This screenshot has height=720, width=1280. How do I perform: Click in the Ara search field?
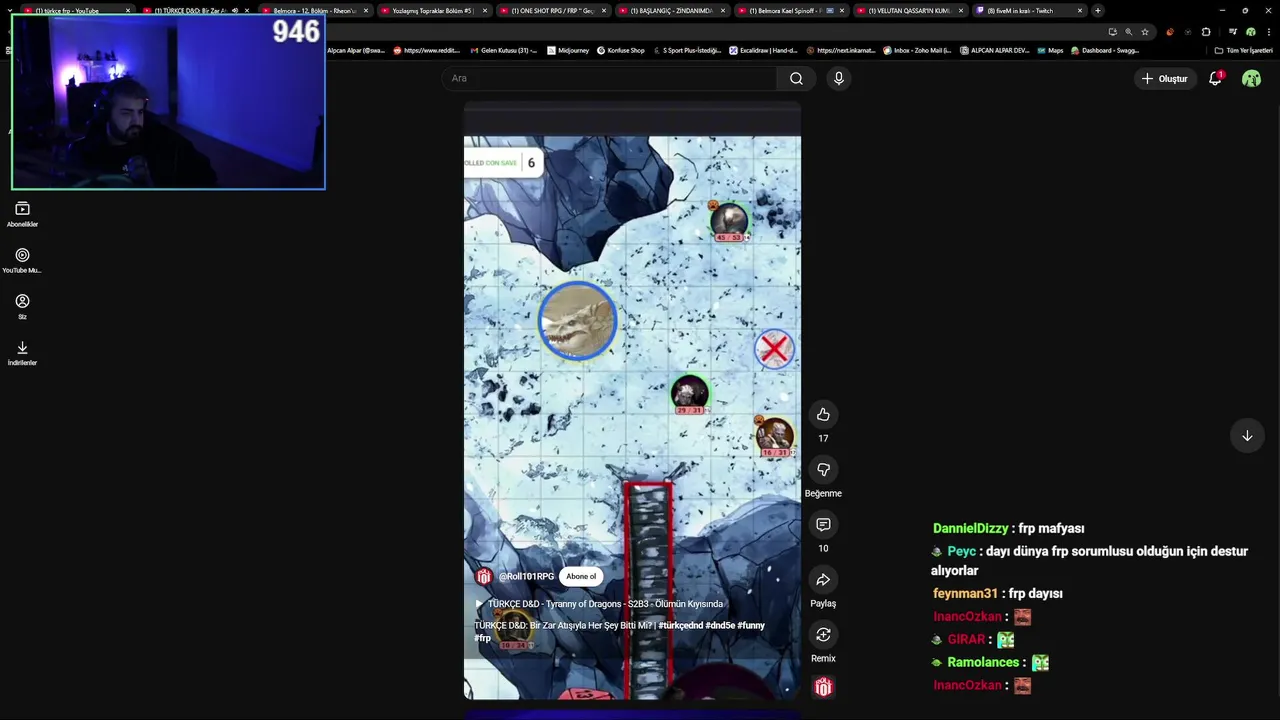pyautogui.click(x=609, y=79)
